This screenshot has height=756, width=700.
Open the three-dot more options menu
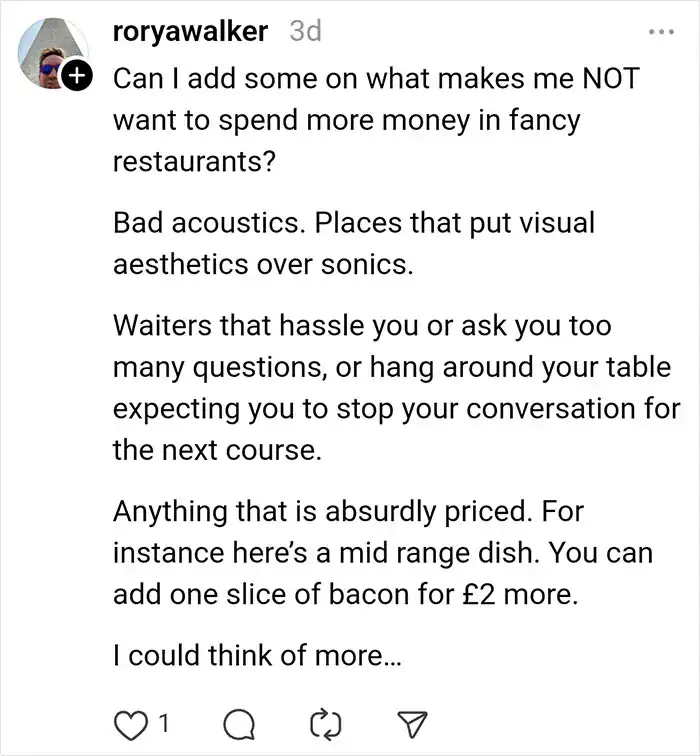pos(661,32)
